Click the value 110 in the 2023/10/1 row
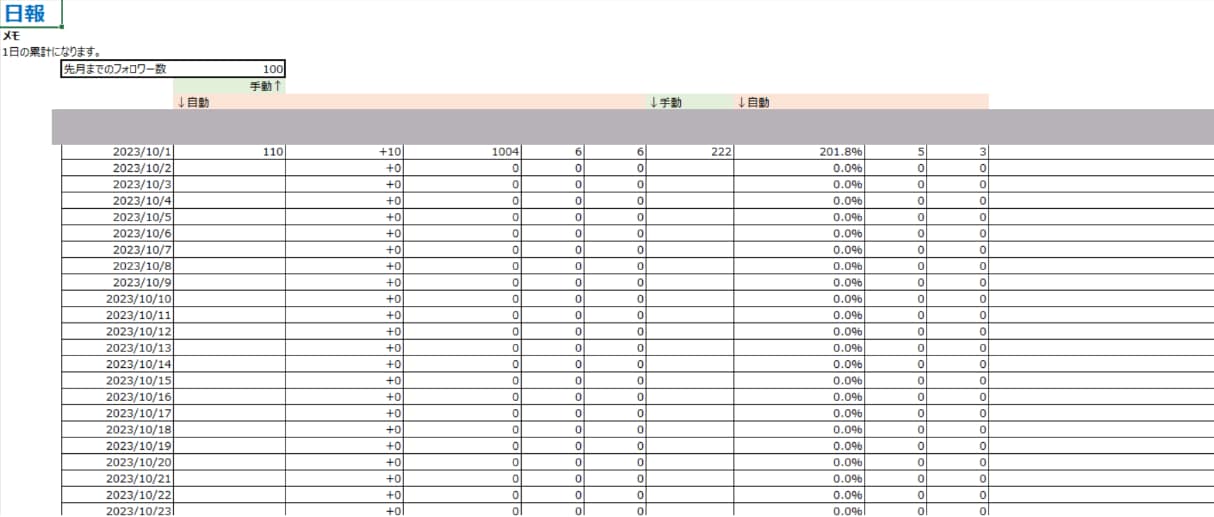The width and height of the screenshot is (1214, 517). tap(229, 152)
